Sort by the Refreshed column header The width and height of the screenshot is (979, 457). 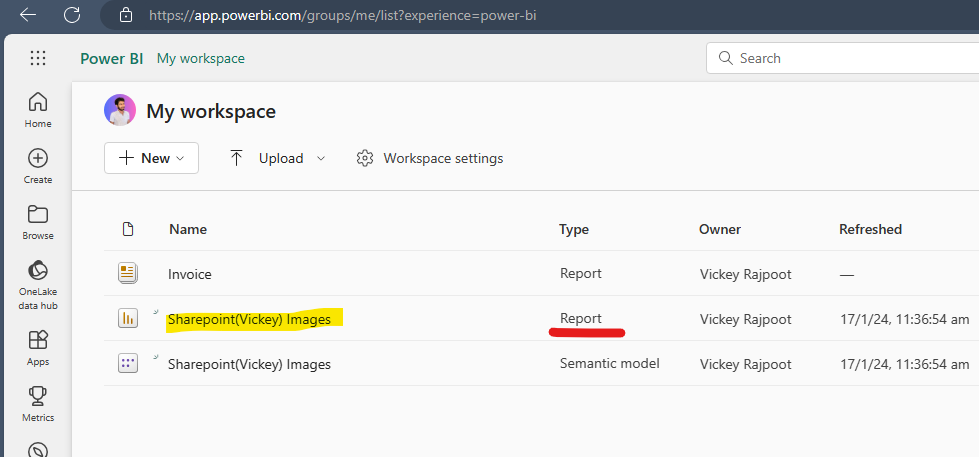tap(870, 229)
